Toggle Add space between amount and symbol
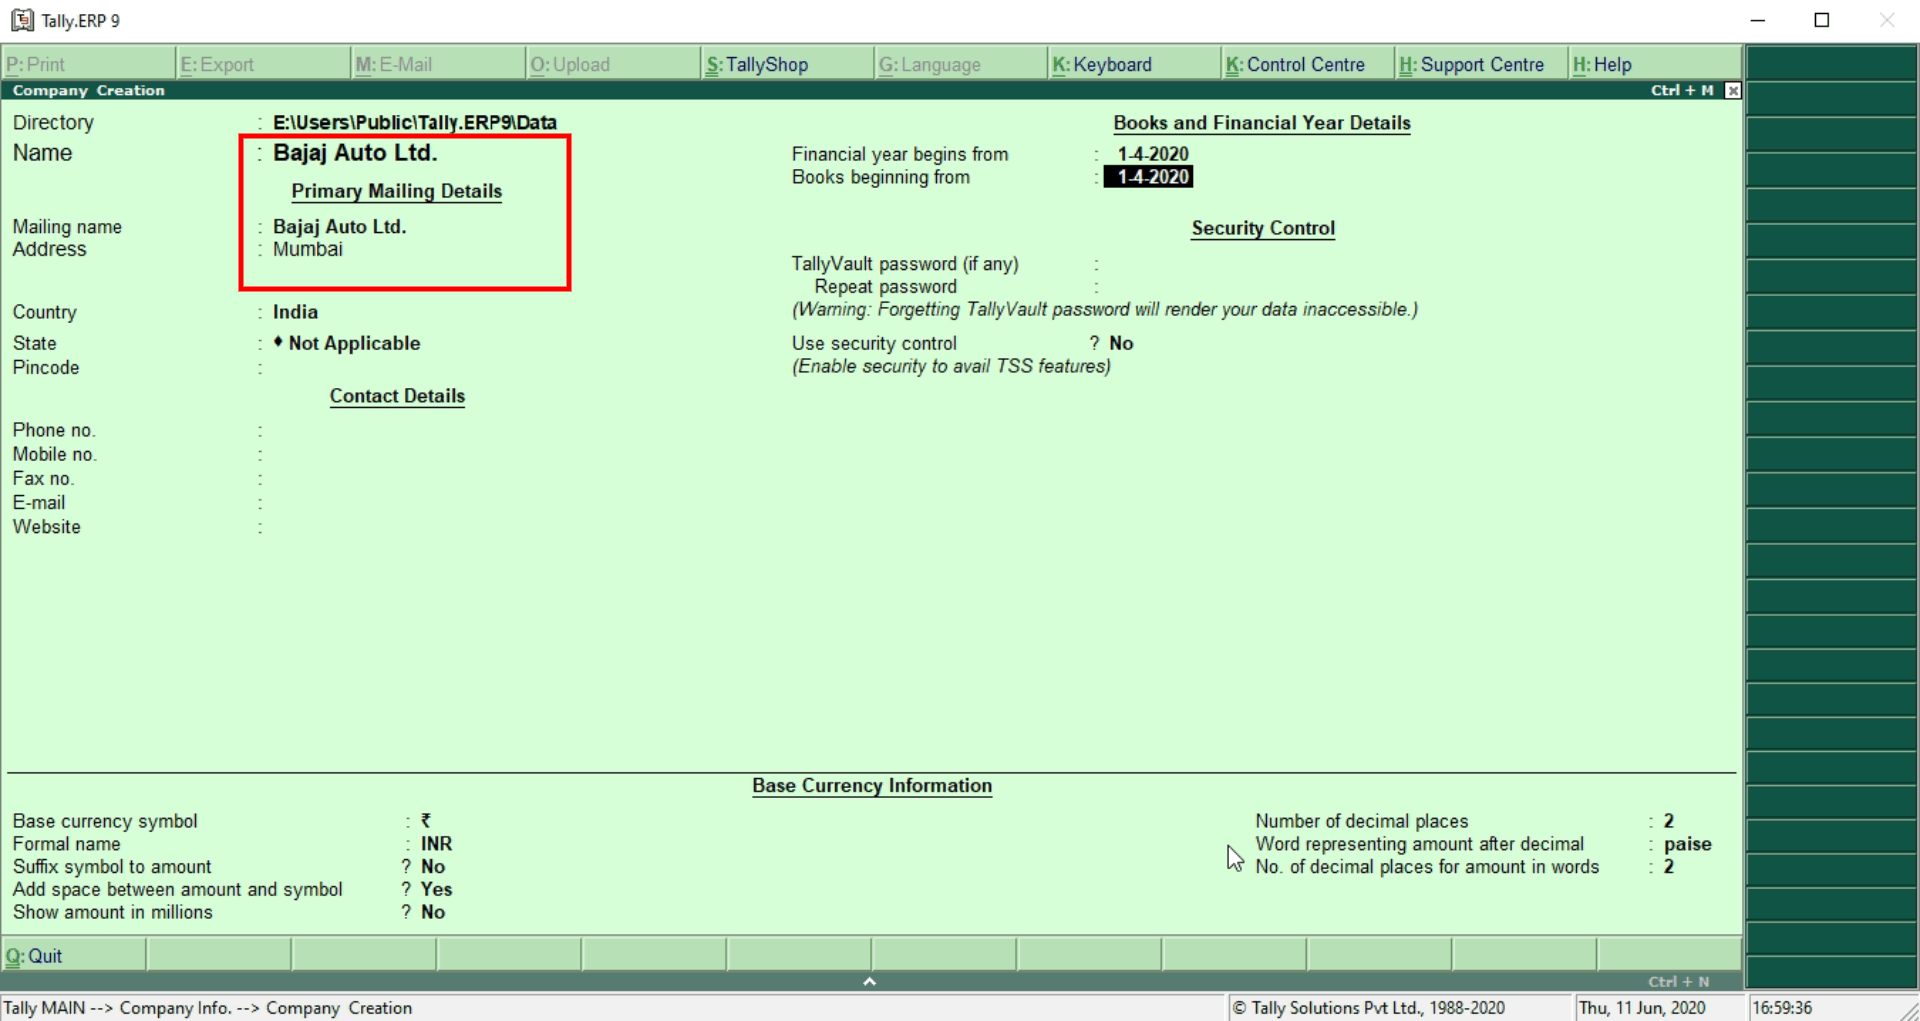The height and width of the screenshot is (1021, 1920). [x=436, y=890]
